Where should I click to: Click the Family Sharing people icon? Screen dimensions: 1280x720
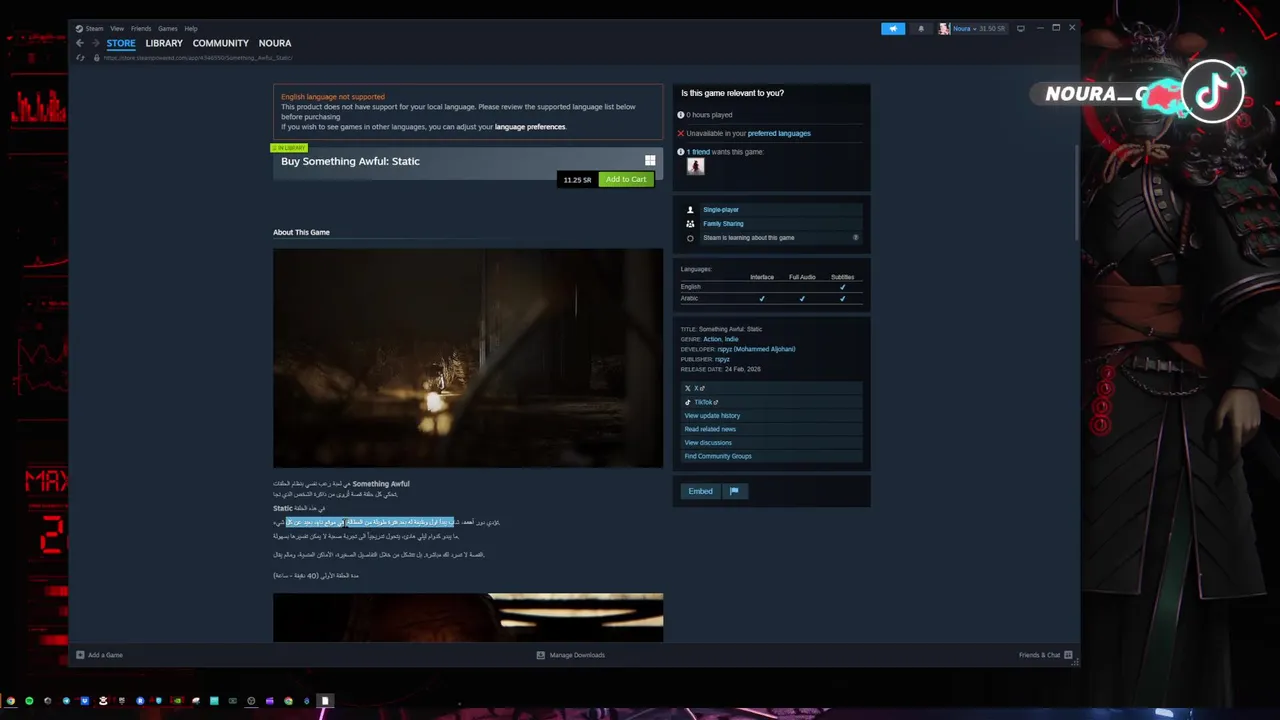[690, 224]
